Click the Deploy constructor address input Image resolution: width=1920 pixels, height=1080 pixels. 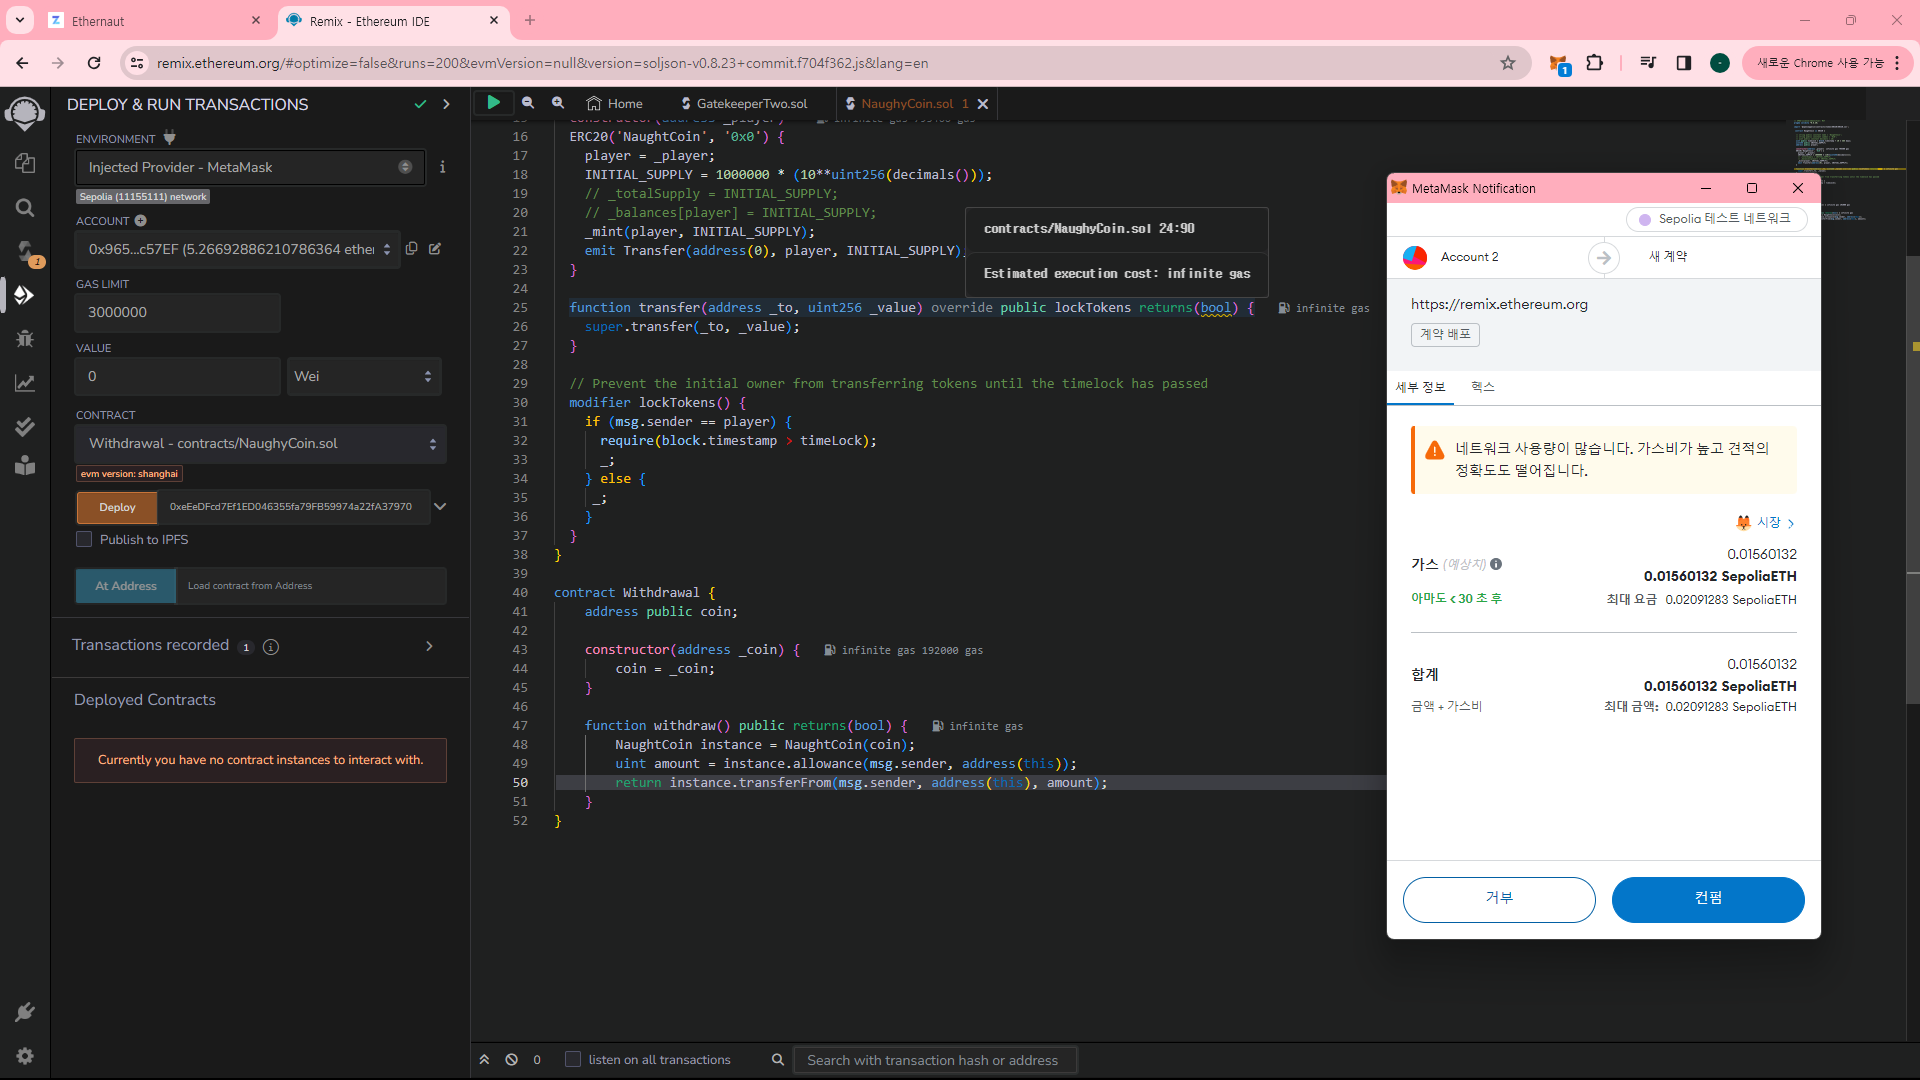click(293, 507)
